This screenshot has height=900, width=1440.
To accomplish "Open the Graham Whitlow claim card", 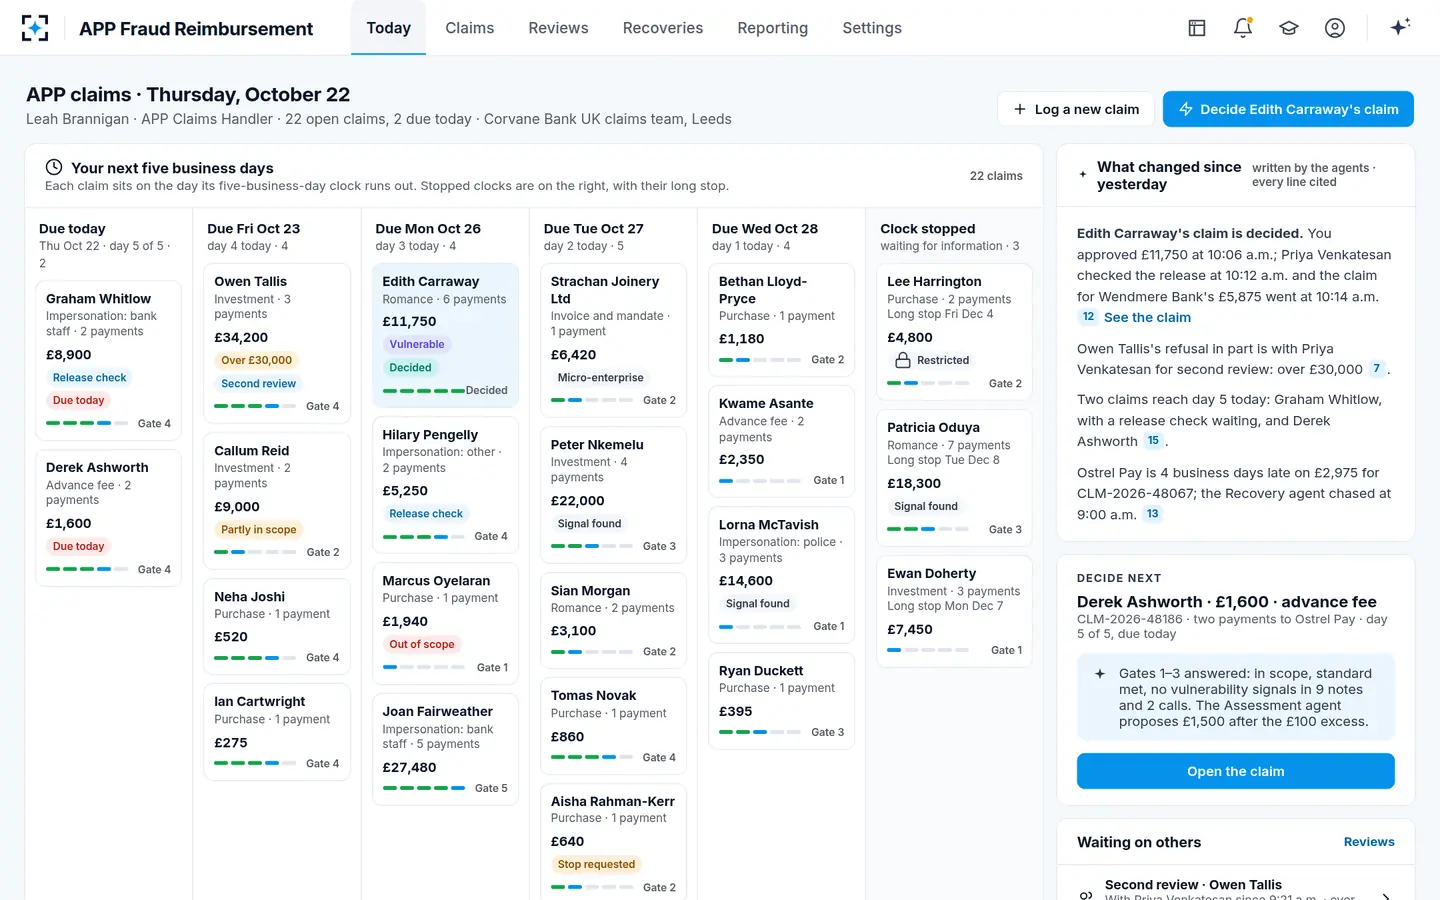I will point(108,360).
